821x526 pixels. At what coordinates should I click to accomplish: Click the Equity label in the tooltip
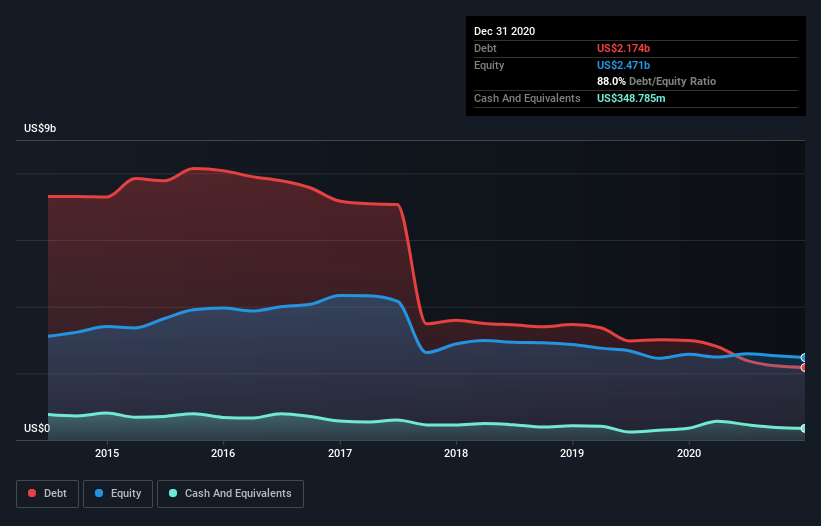point(489,65)
